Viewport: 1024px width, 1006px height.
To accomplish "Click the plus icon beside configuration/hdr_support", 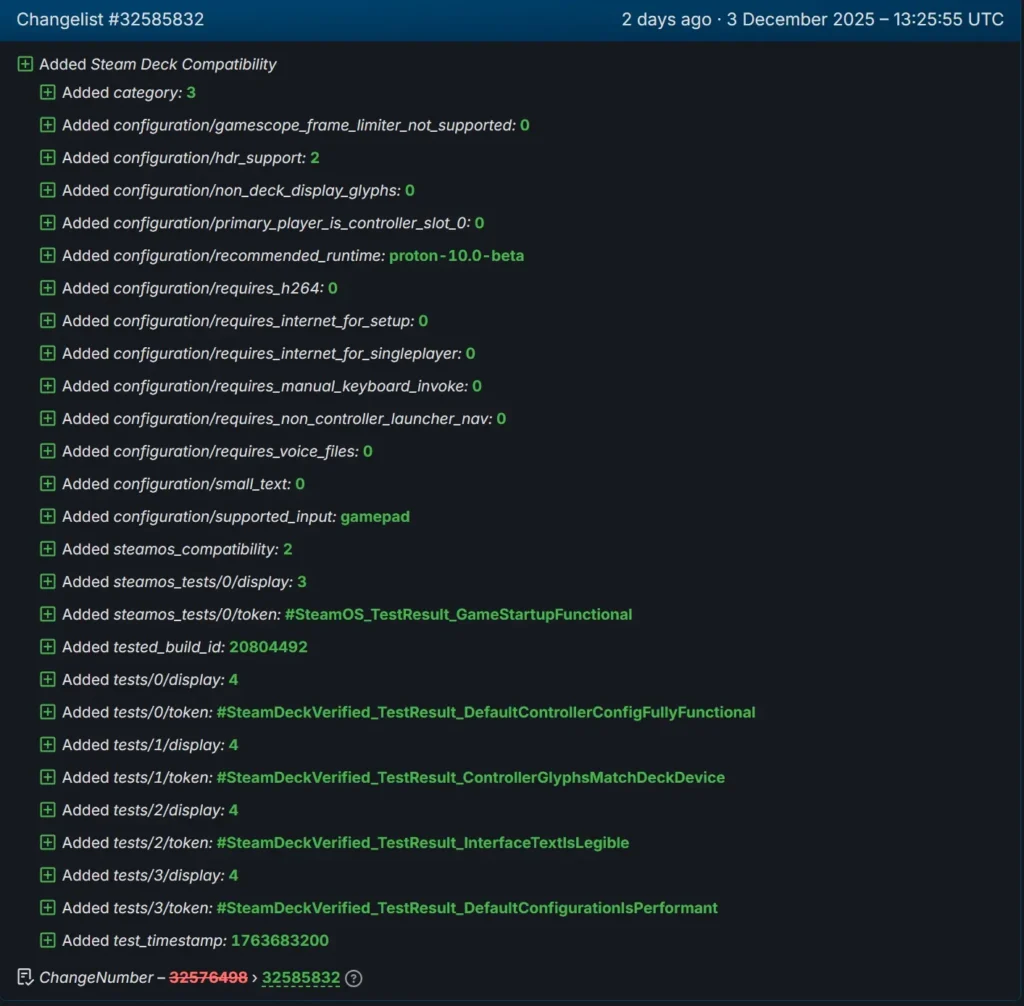I will (x=47, y=158).
